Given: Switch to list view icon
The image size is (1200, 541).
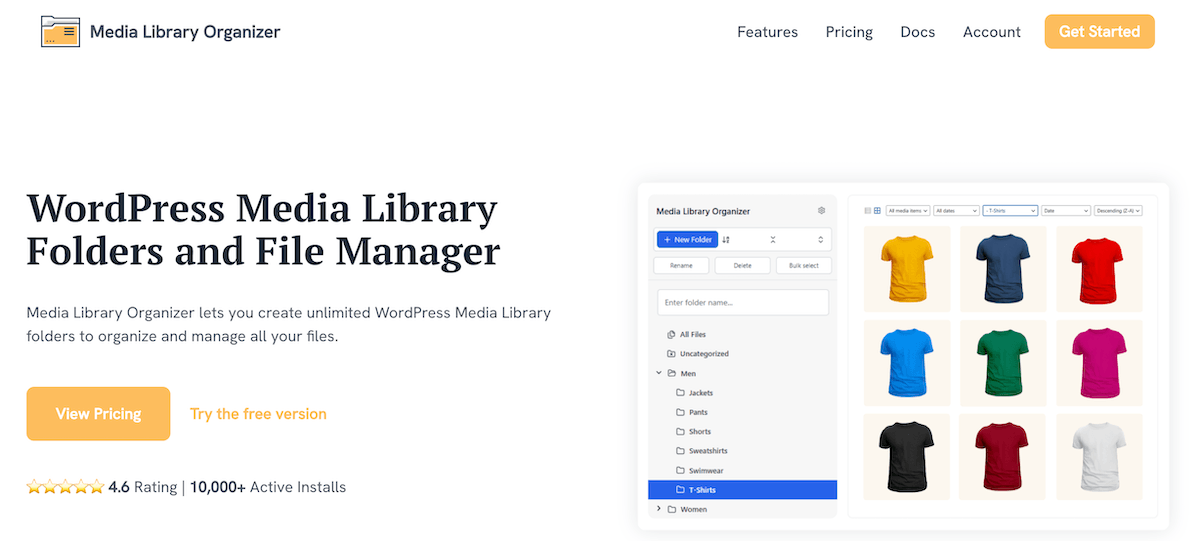Looking at the screenshot, I should (x=868, y=211).
